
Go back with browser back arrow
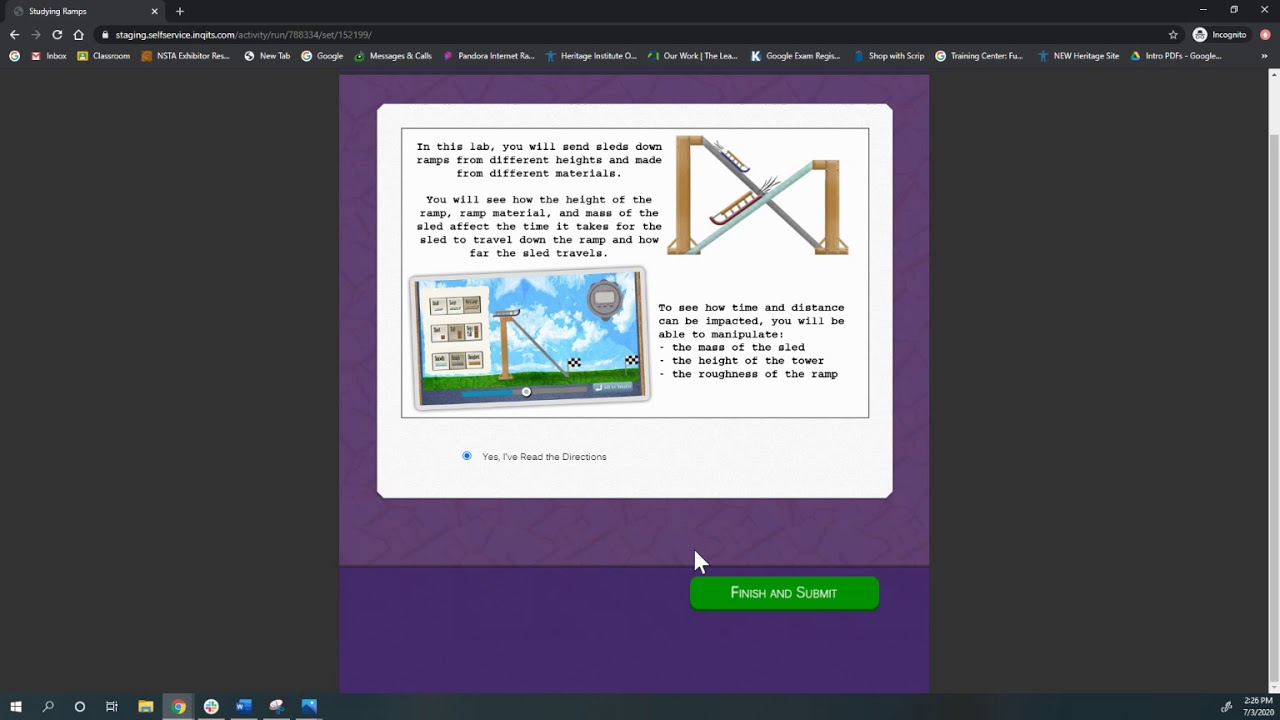click(x=14, y=34)
